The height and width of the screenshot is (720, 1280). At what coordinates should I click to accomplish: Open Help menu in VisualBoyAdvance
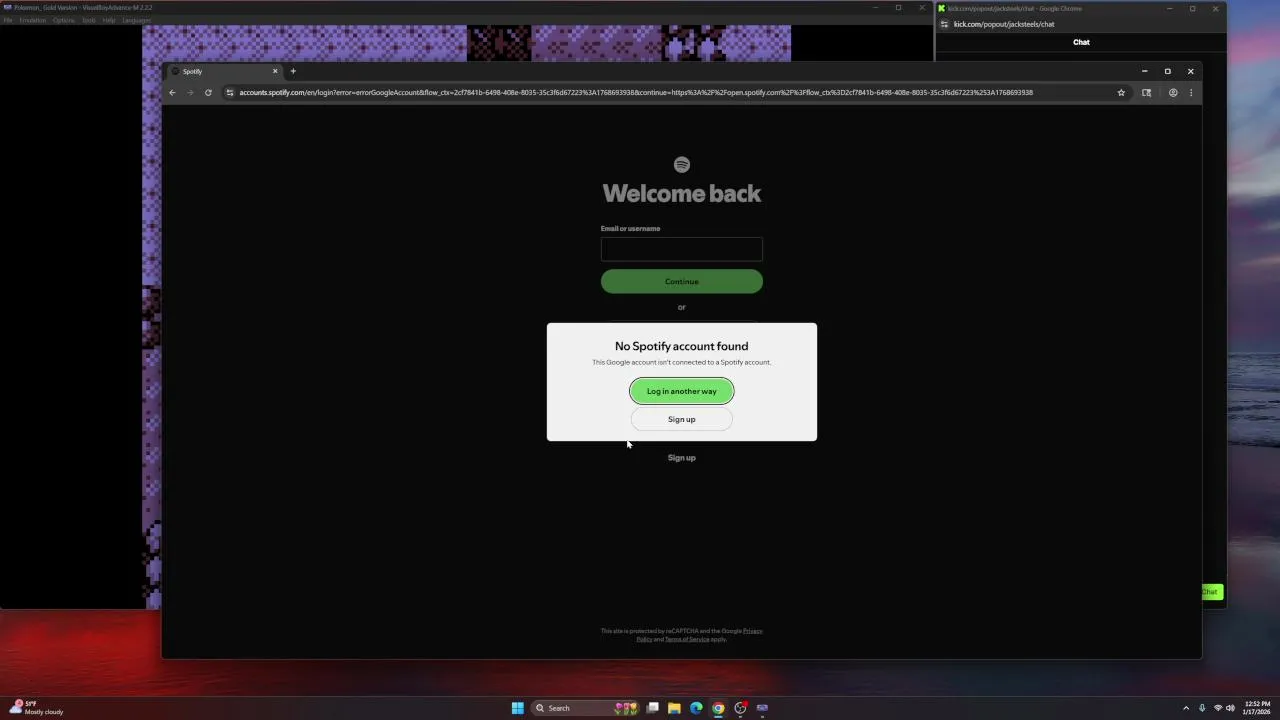[x=109, y=20]
